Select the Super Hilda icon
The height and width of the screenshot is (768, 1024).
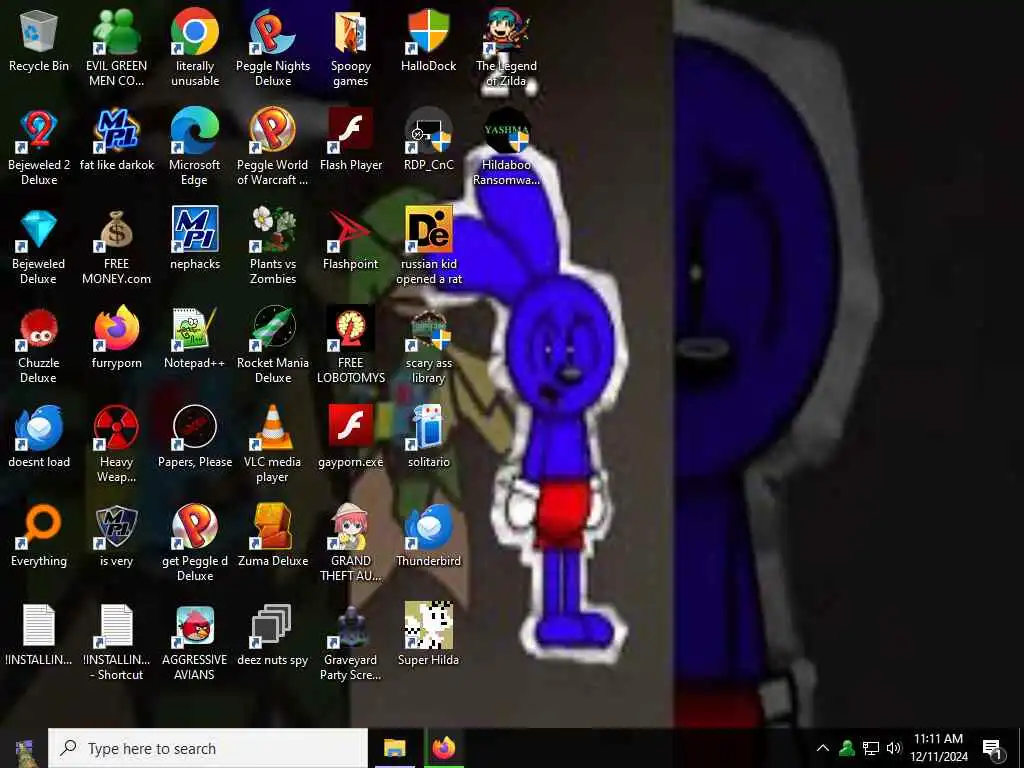click(428, 626)
